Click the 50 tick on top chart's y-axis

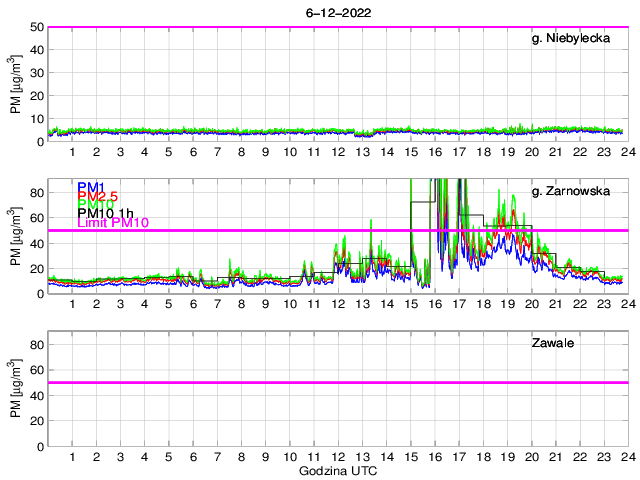[x=35, y=27]
